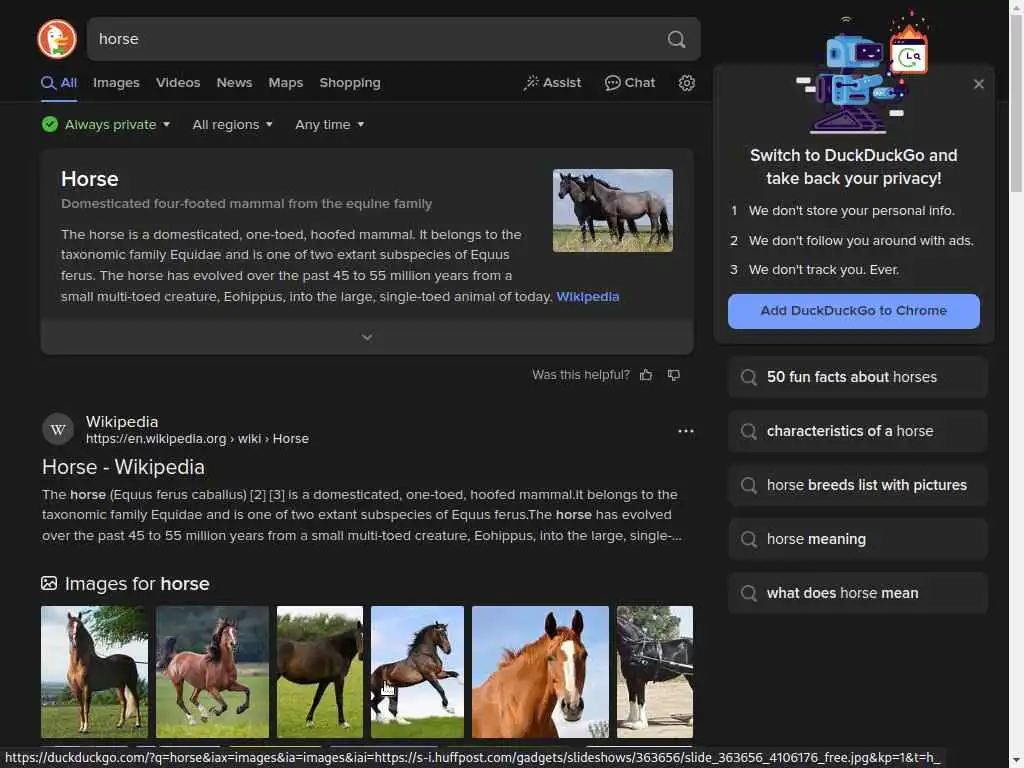Close the Switch to DuckDuckGo promo
1024x768 pixels.
point(978,84)
